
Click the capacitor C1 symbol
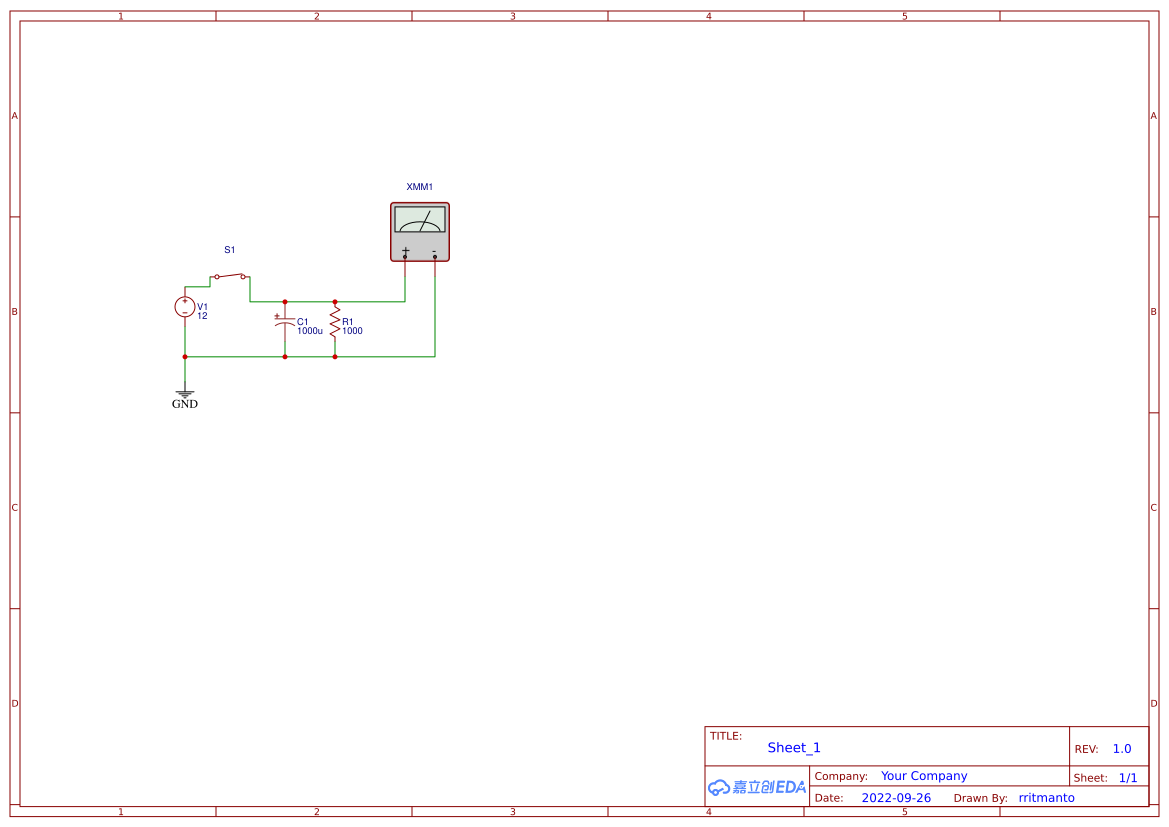pyautogui.click(x=285, y=322)
